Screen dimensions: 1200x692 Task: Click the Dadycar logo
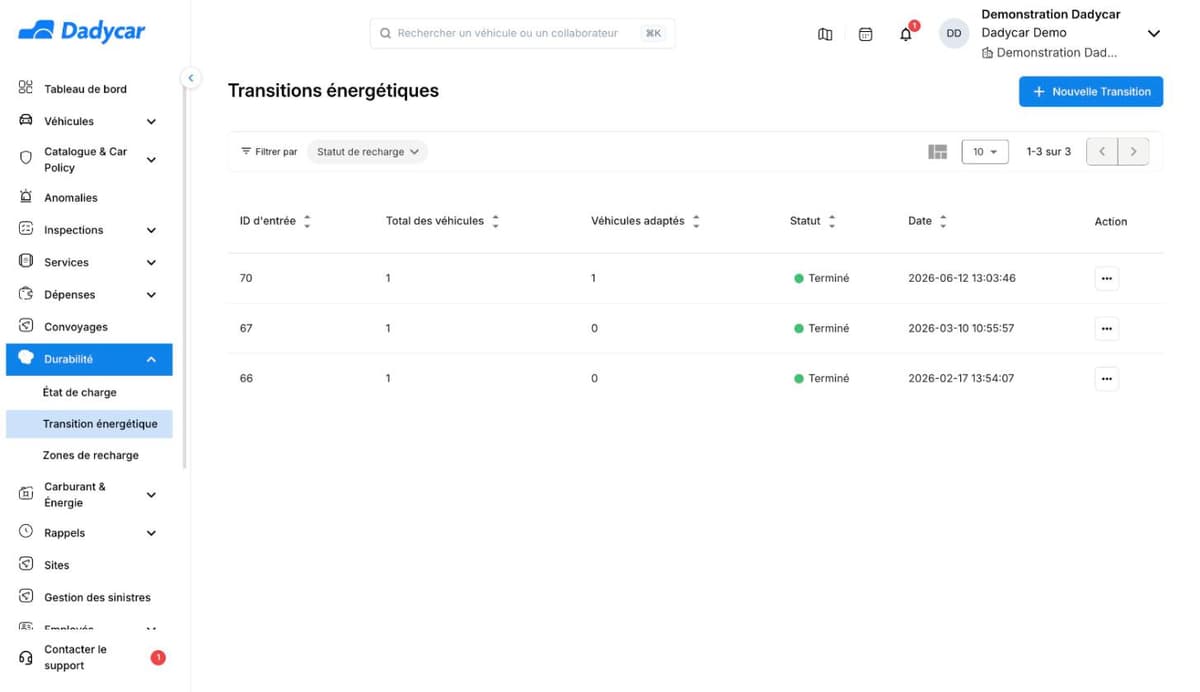click(82, 32)
